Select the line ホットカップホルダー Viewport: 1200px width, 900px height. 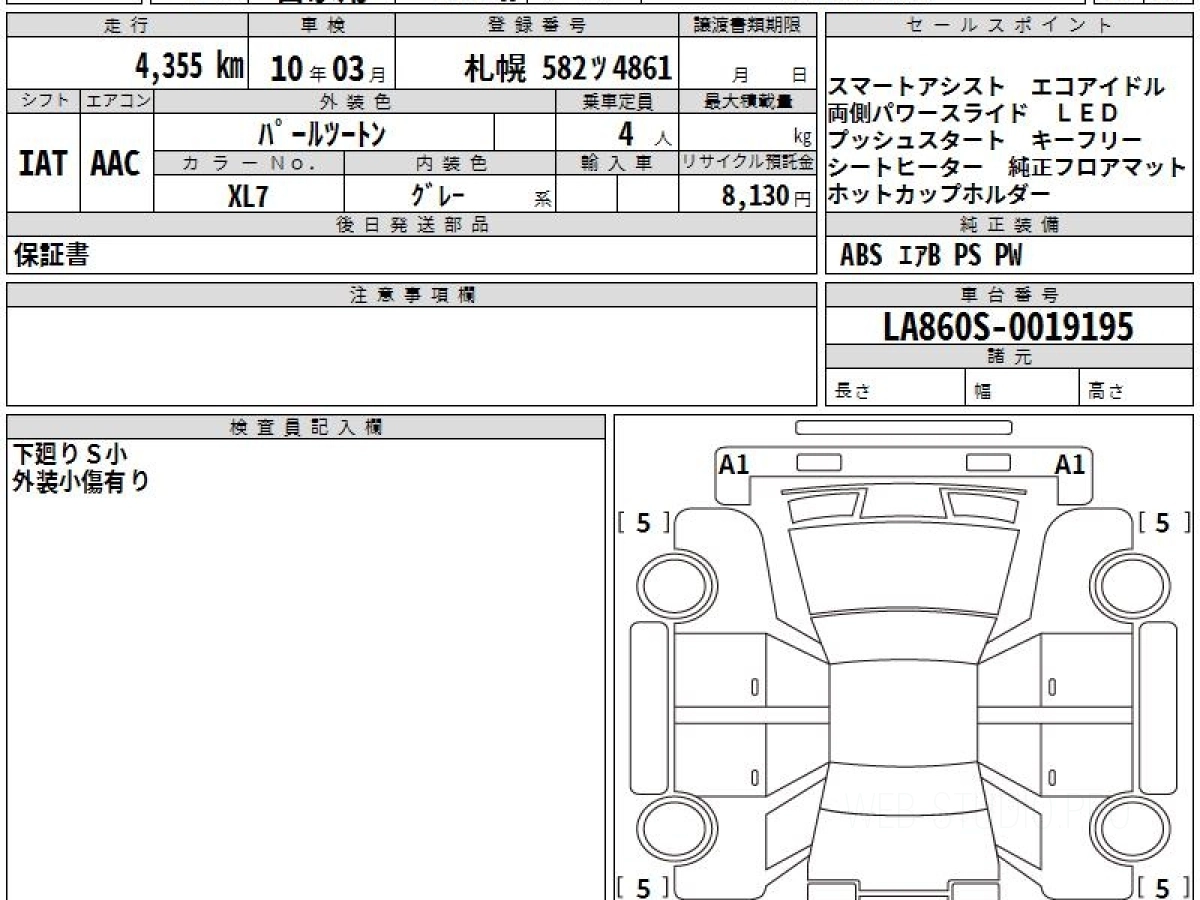tap(939, 194)
